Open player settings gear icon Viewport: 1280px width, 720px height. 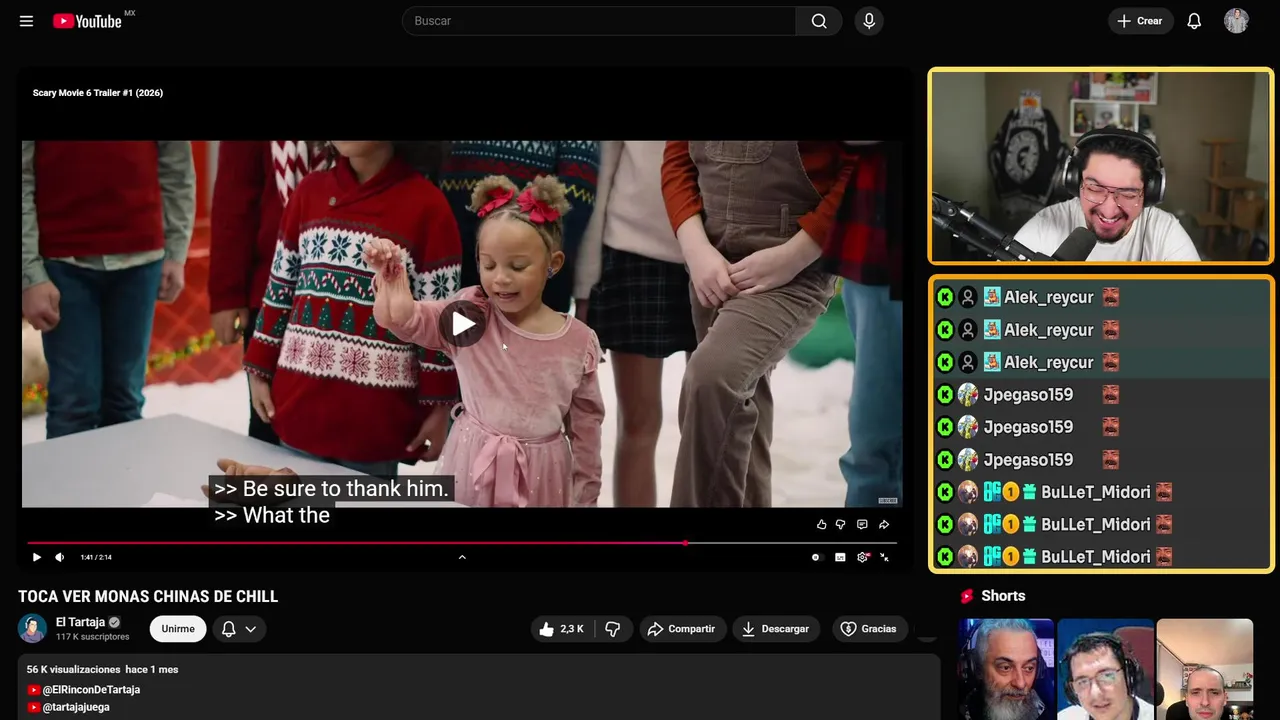863,557
